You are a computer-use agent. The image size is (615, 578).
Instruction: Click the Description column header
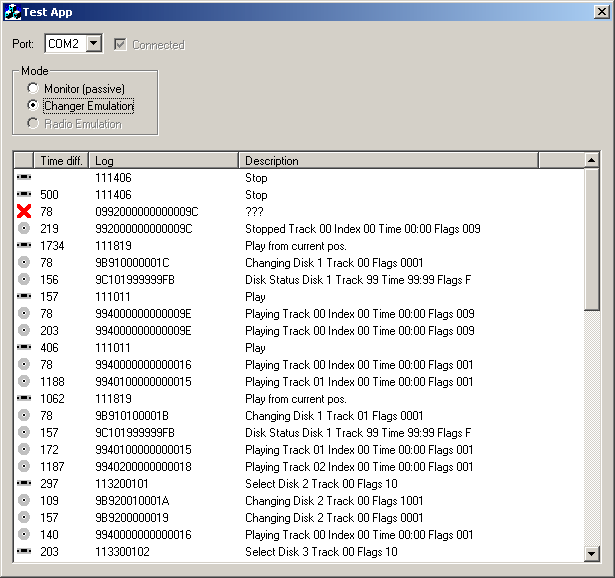388,160
